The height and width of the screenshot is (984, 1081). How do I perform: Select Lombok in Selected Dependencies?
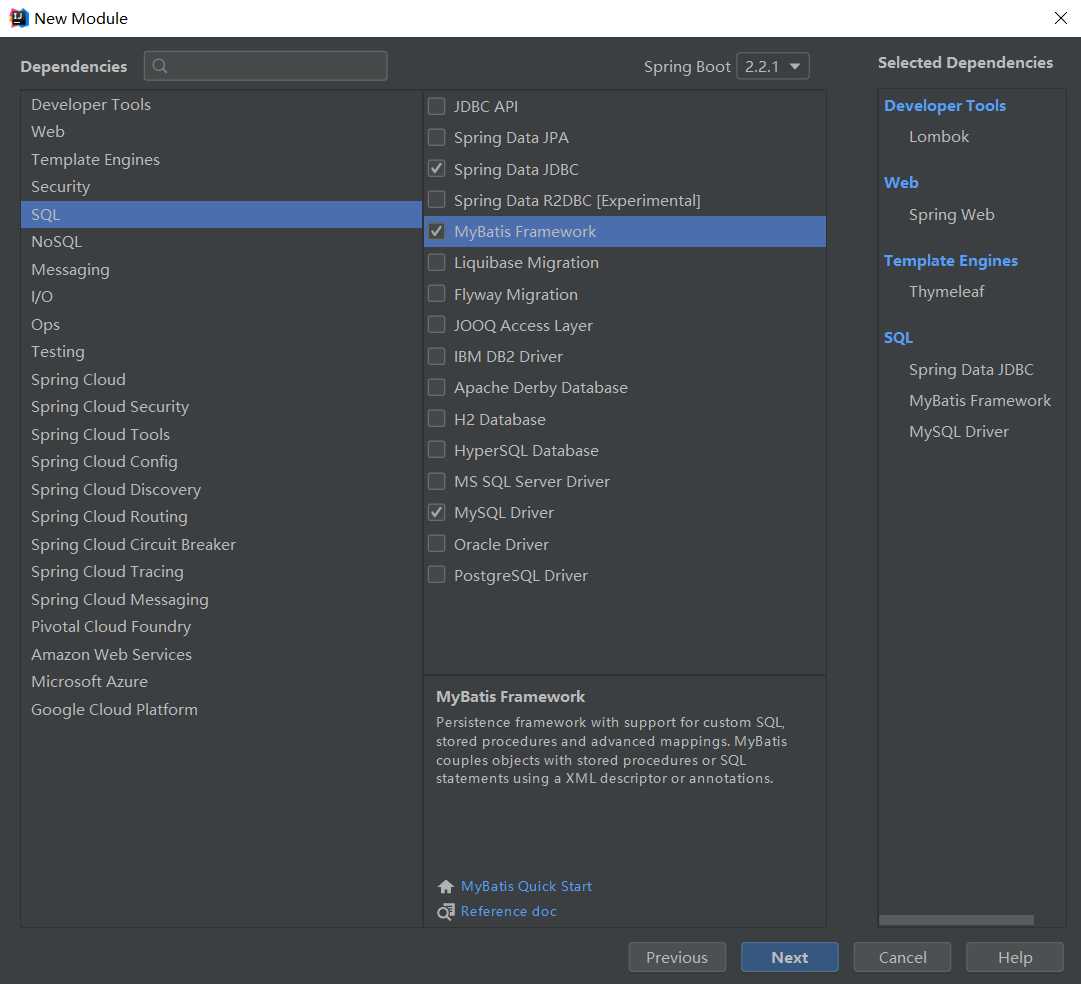939,137
